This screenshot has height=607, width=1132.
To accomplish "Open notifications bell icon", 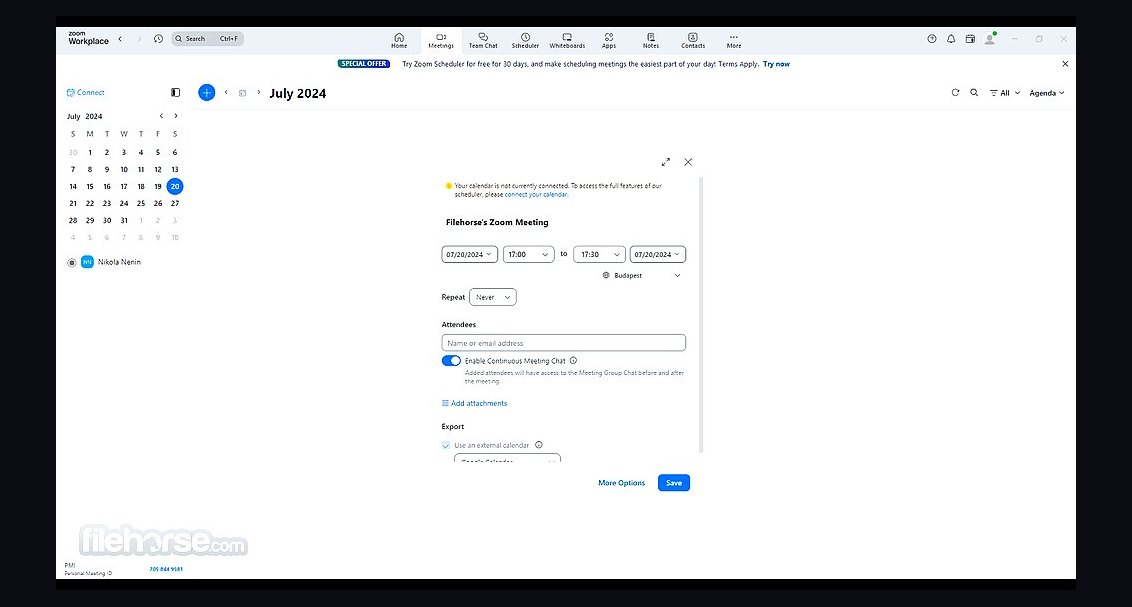I will [951, 39].
